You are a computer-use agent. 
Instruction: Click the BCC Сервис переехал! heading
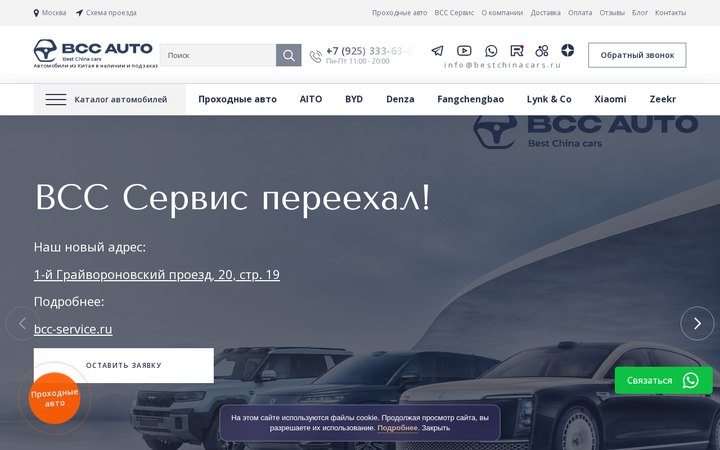coord(233,197)
